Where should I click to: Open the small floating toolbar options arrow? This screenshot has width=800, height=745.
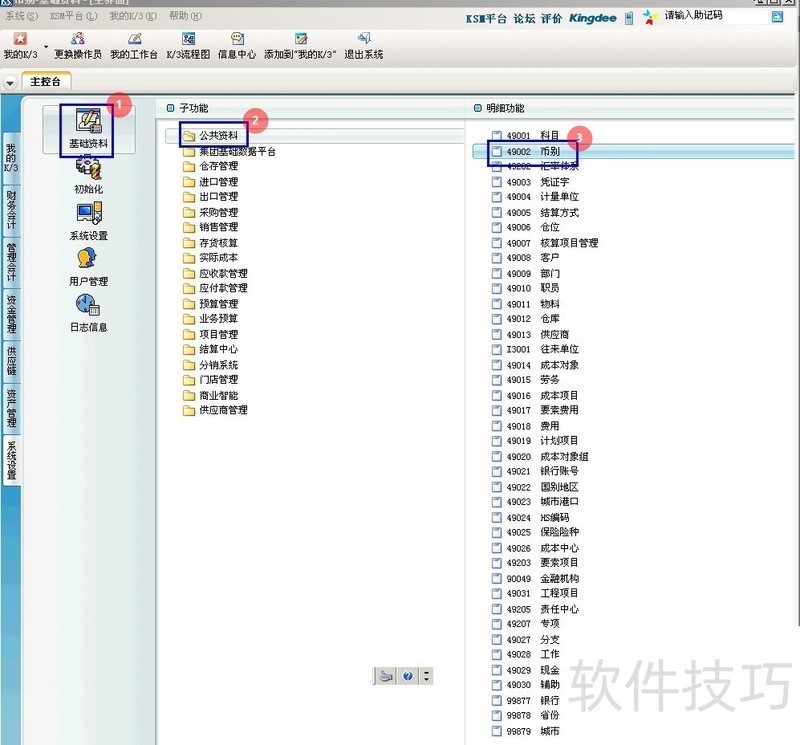point(427,677)
